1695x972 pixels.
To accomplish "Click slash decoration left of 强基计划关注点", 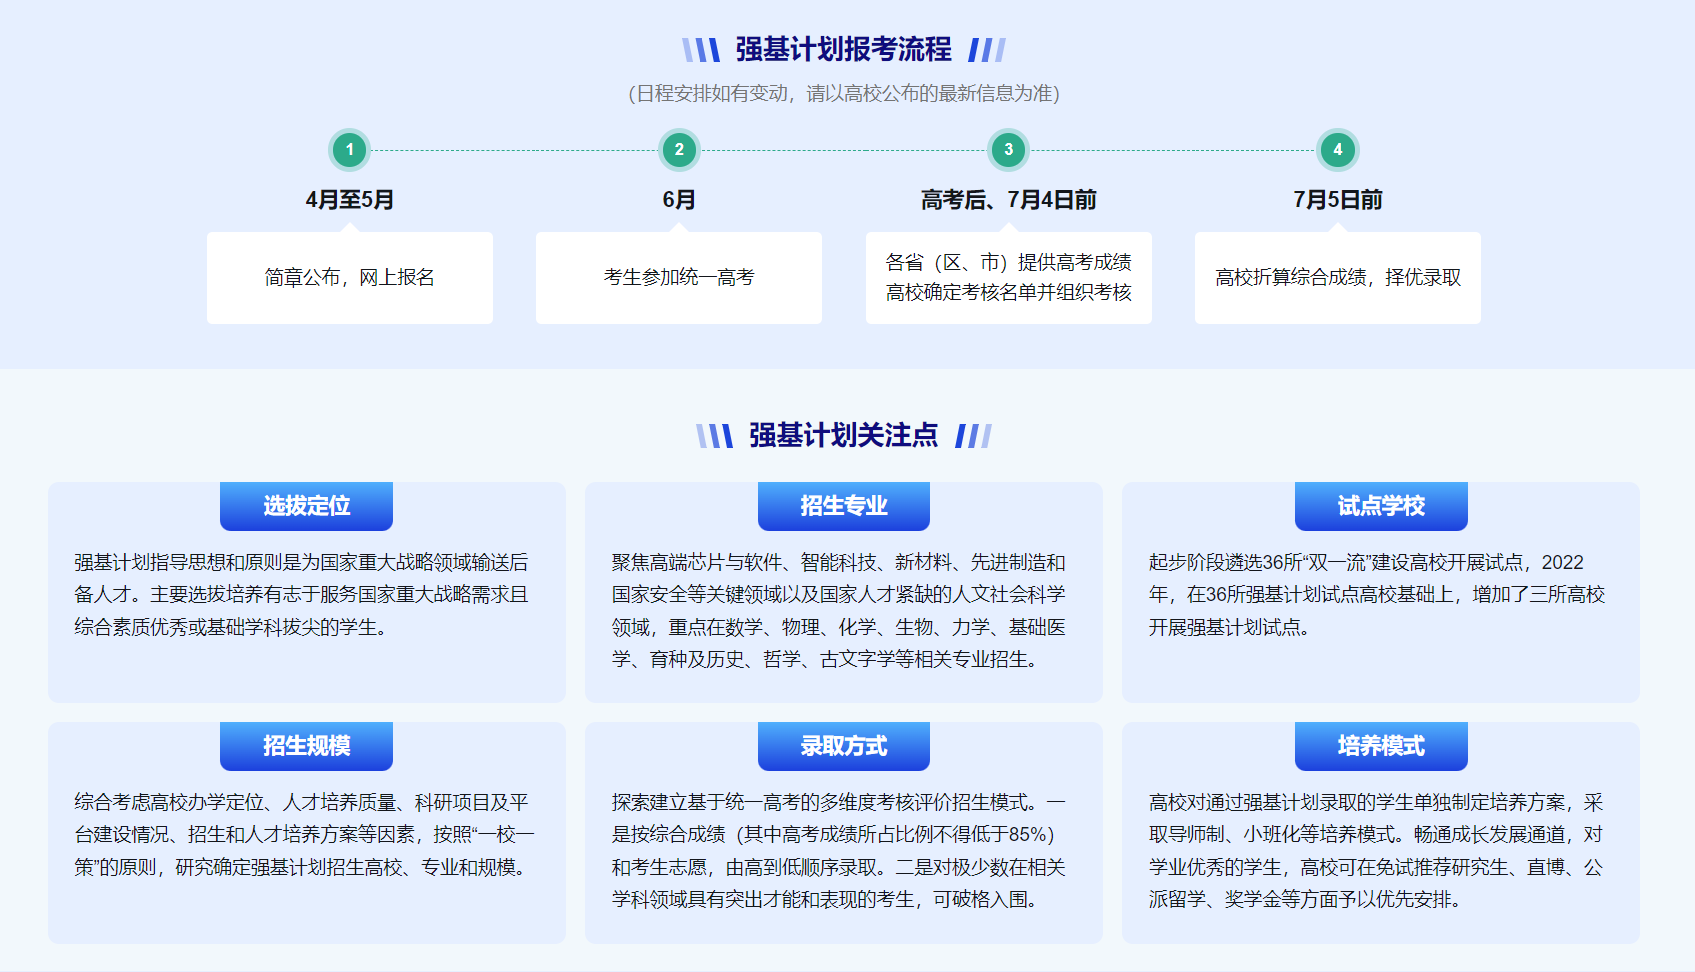I will (714, 436).
